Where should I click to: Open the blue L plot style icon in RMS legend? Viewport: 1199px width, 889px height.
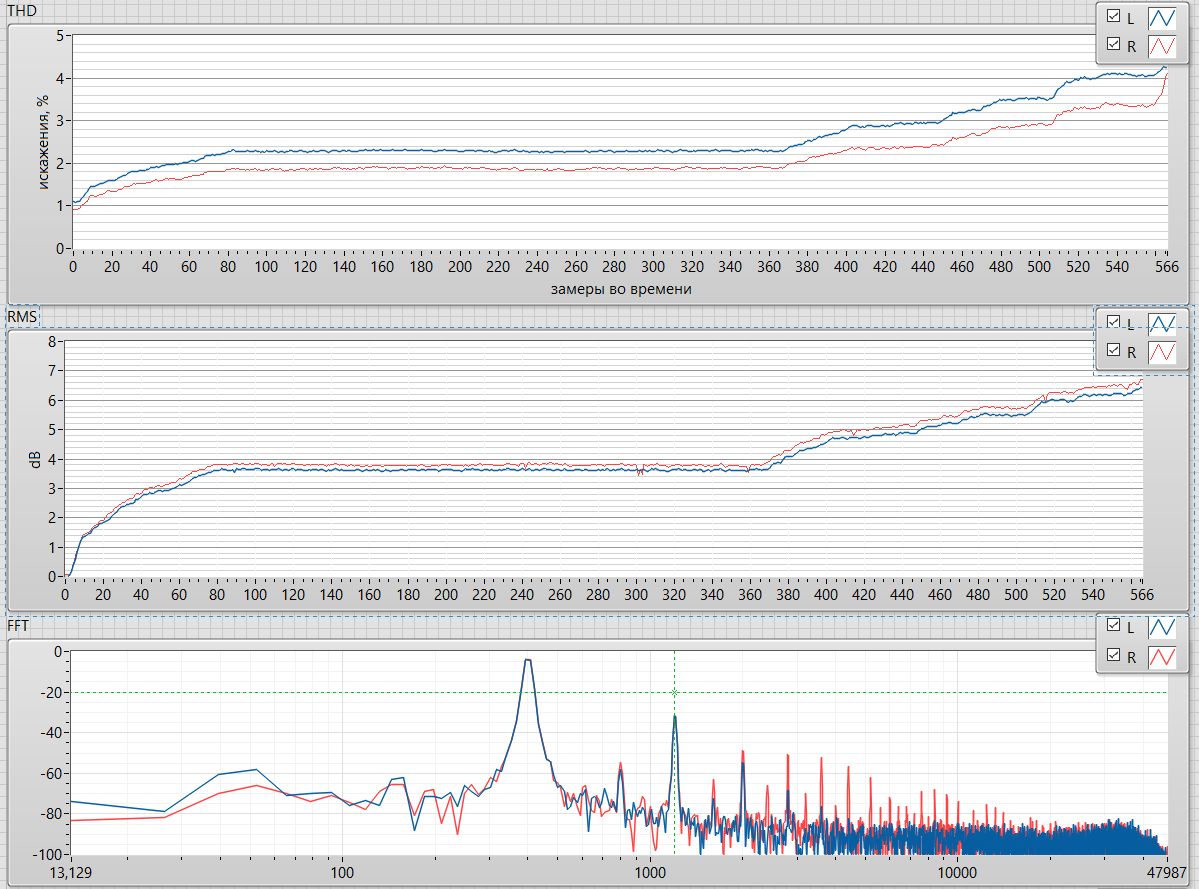pyautogui.click(x=1162, y=323)
